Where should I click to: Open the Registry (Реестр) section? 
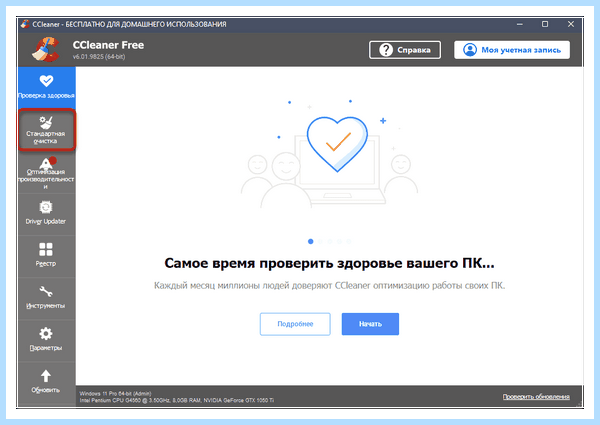pyautogui.click(x=46, y=256)
